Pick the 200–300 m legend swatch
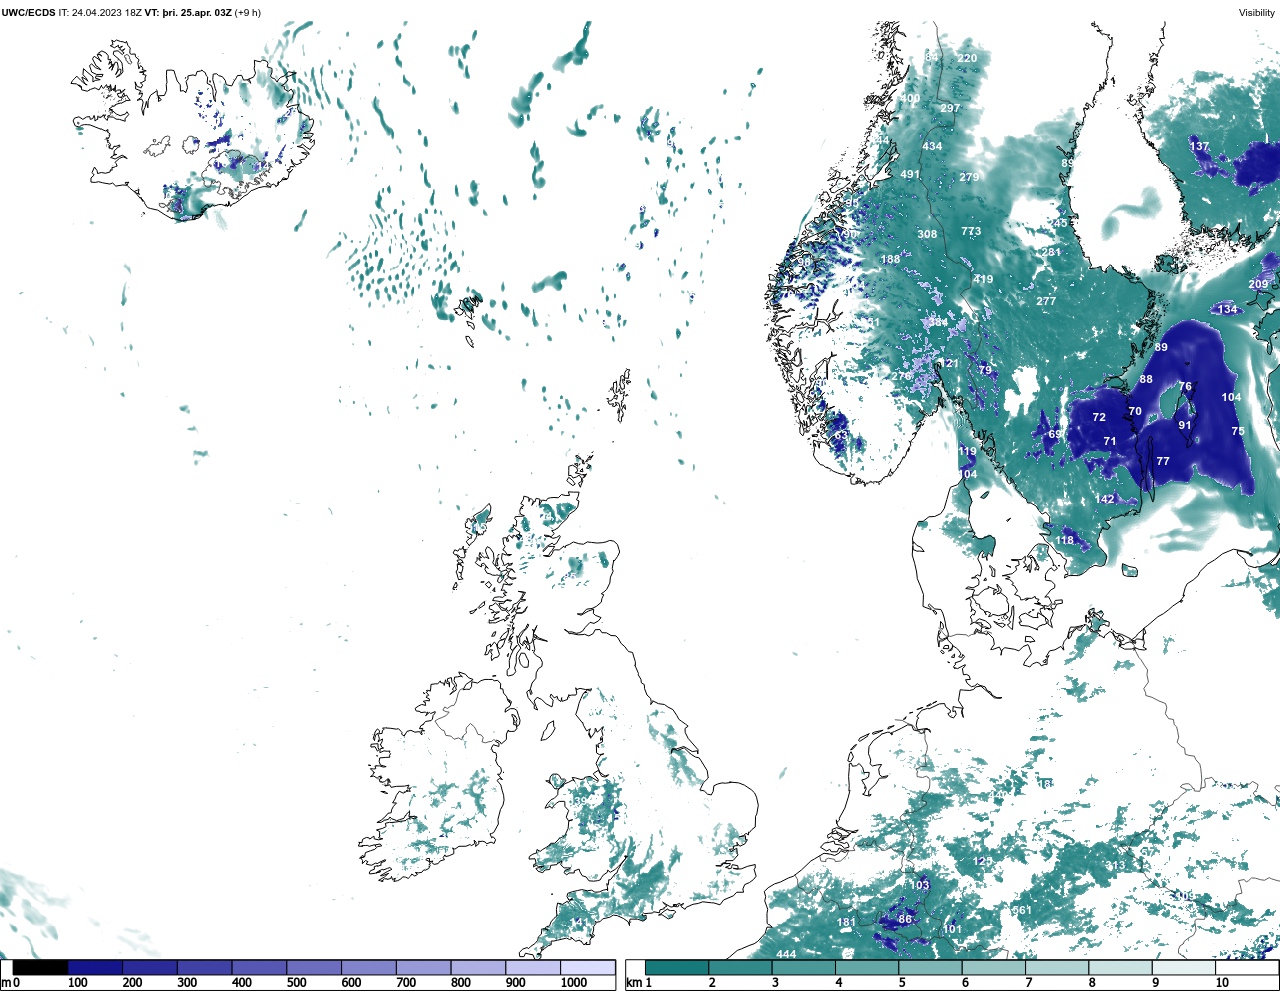This screenshot has width=1280, height=991. click(x=150, y=968)
